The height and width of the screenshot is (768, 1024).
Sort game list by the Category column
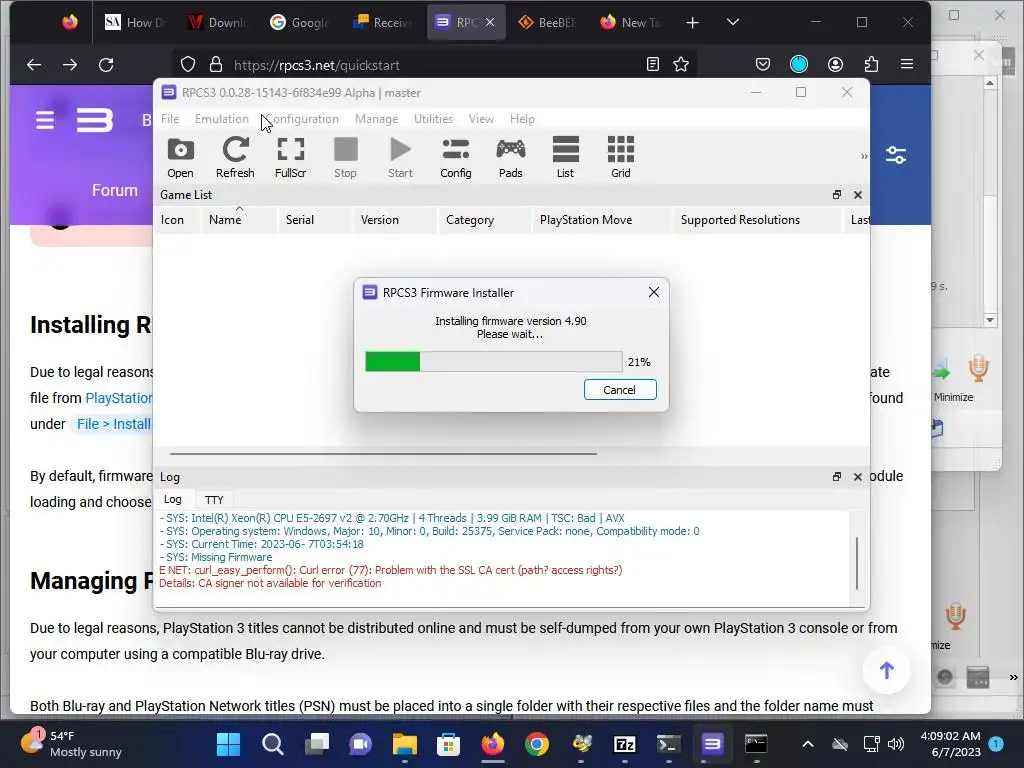pos(485,220)
